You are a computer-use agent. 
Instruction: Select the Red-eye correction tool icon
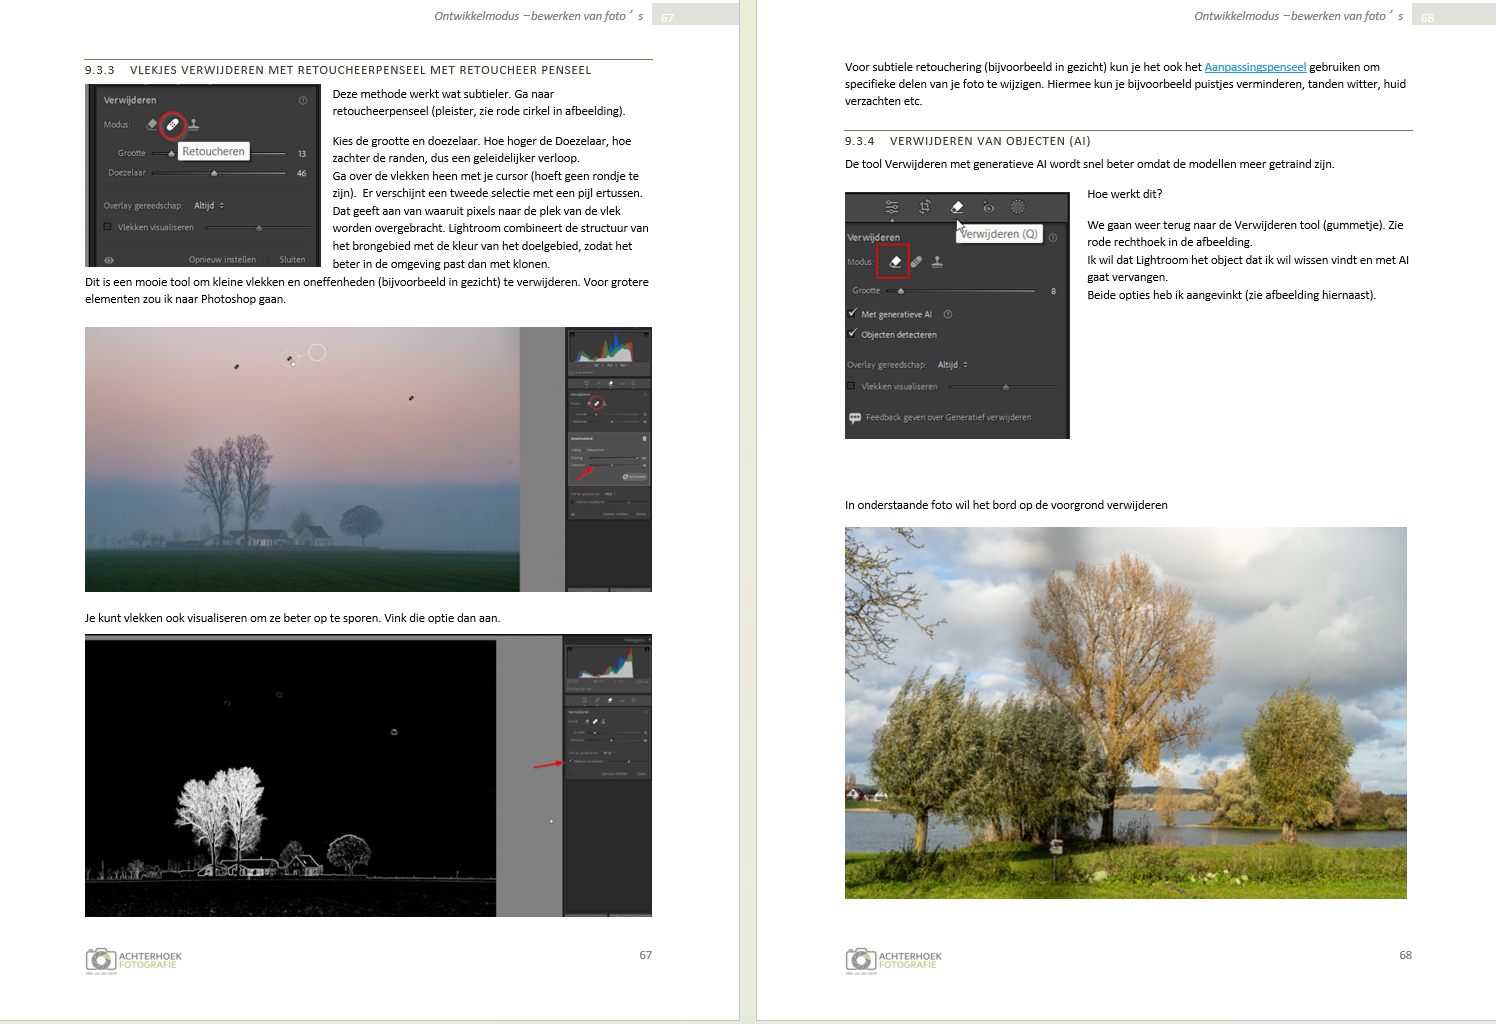[988, 207]
